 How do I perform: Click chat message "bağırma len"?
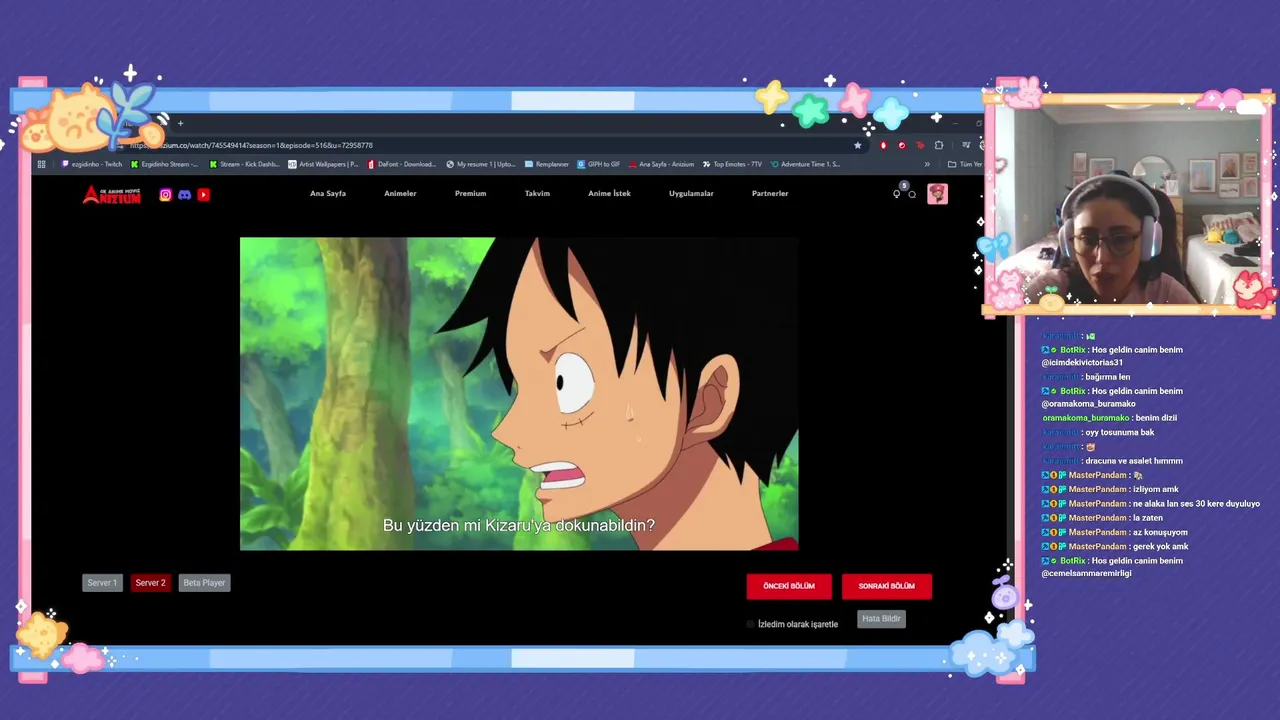click(x=1108, y=377)
